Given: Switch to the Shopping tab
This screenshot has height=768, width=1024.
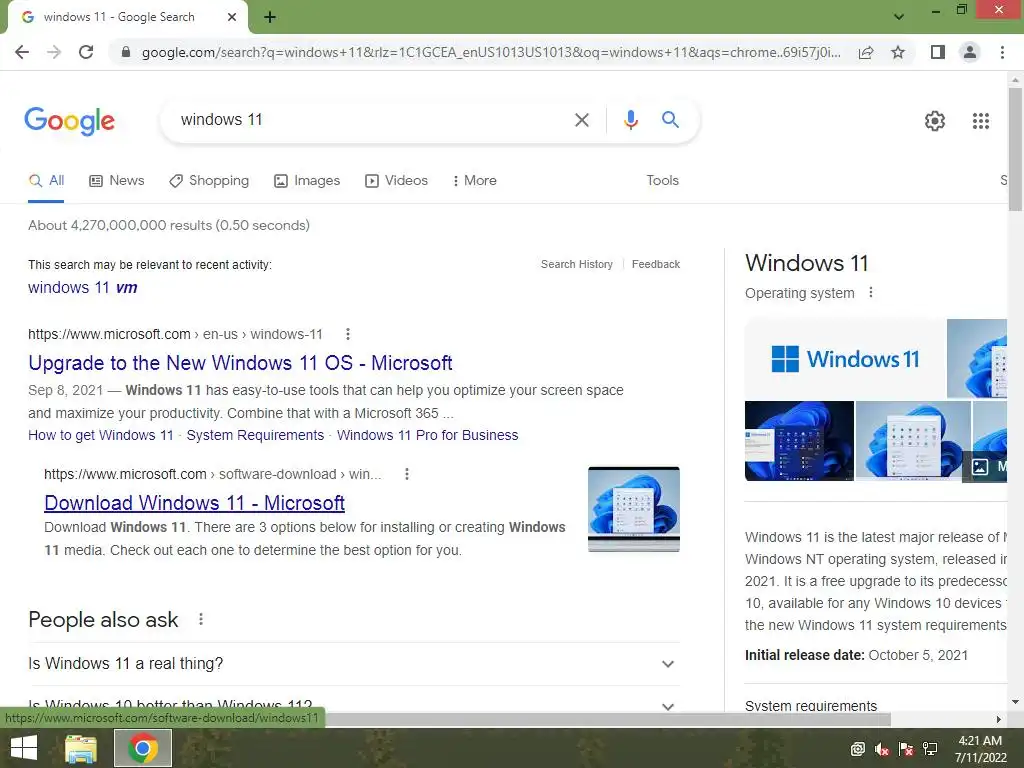Looking at the screenshot, I should point(209,181).
